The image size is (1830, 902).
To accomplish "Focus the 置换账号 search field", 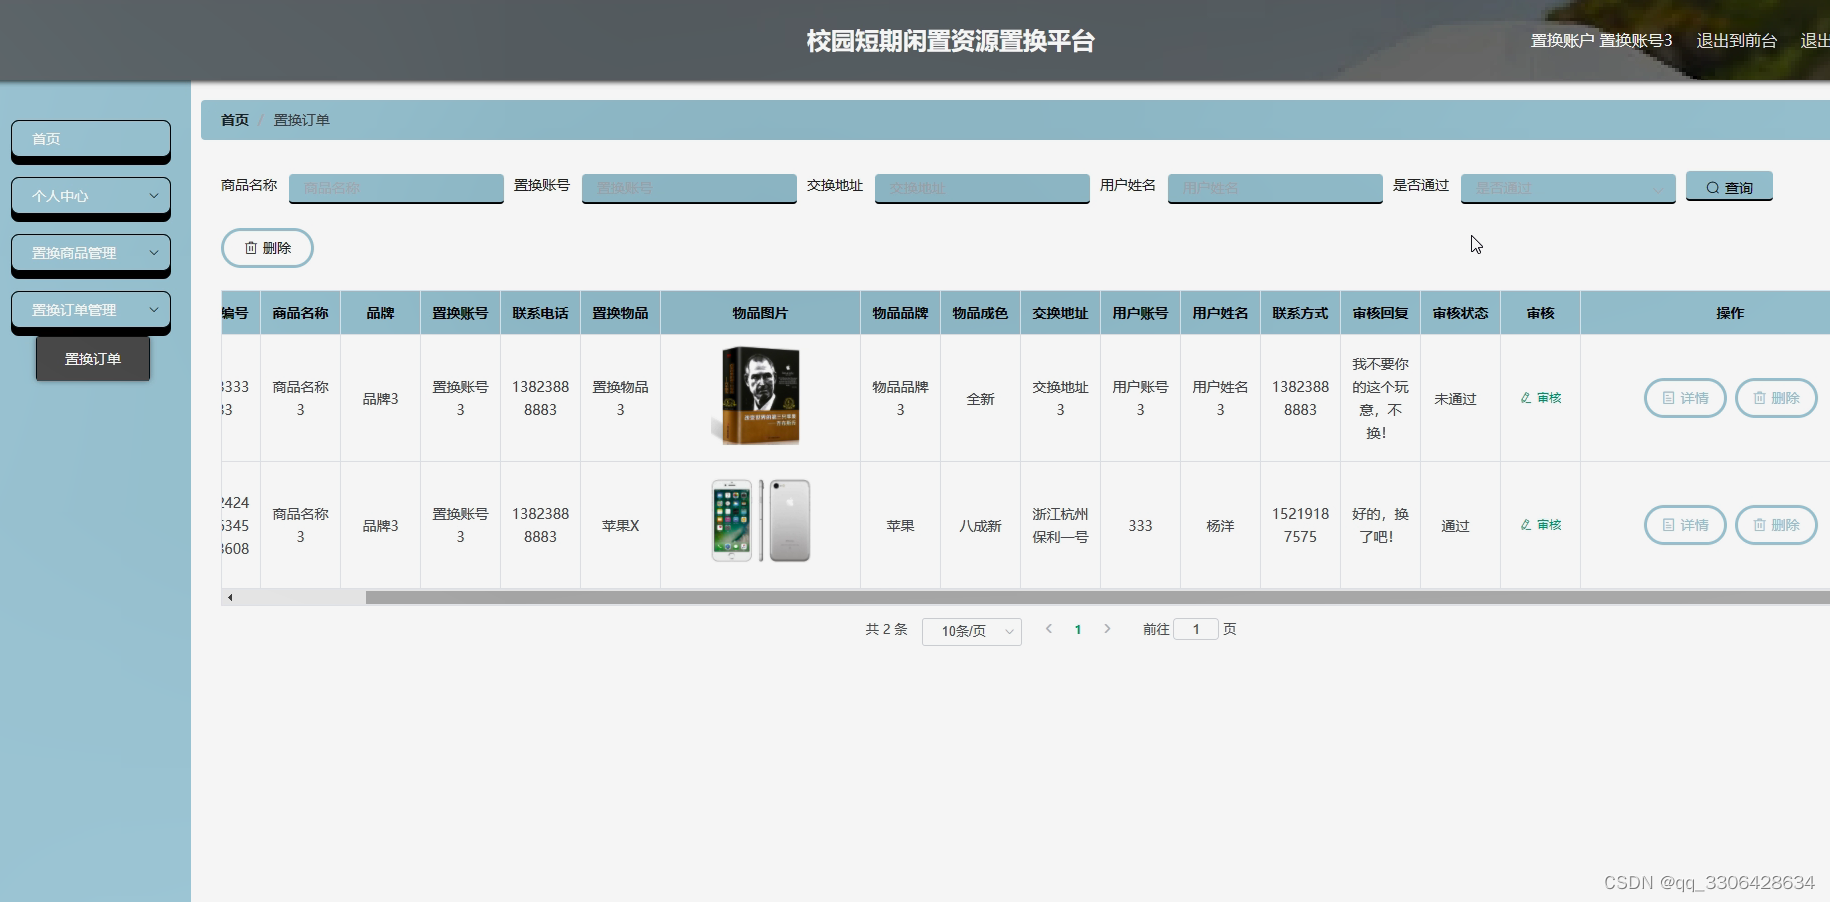I will tap(689, 188).
